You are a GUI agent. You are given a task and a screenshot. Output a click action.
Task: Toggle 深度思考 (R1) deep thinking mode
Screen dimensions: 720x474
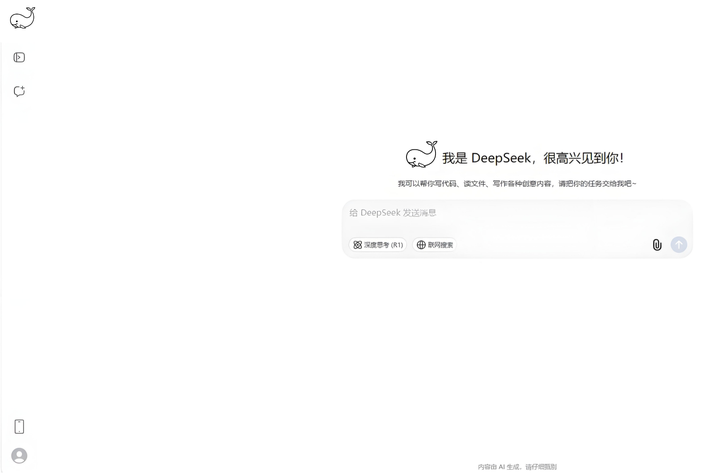click(x=378, y=245)
